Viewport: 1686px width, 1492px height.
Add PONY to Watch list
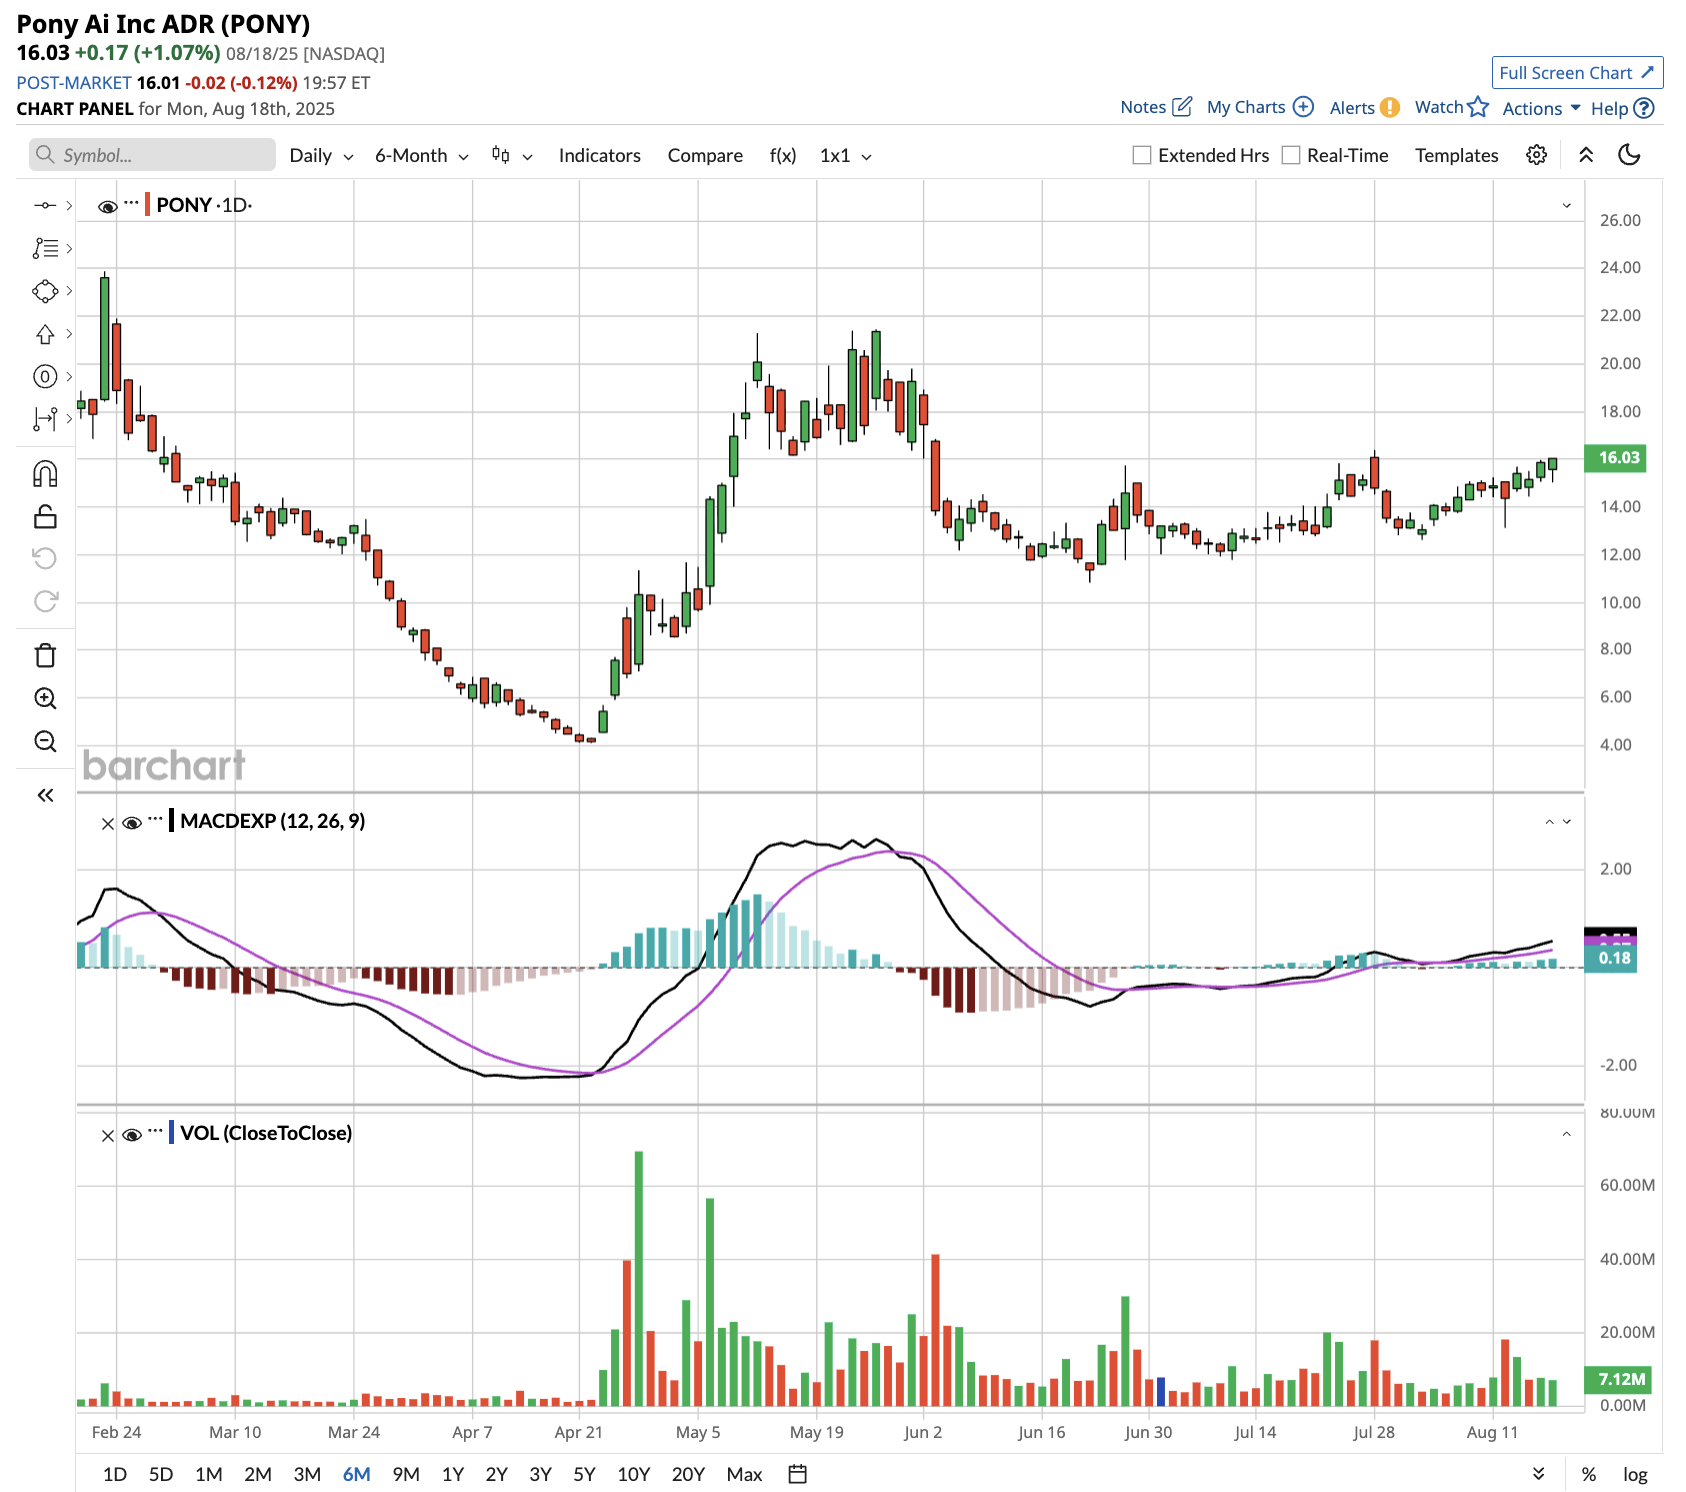click(1451, 107)
